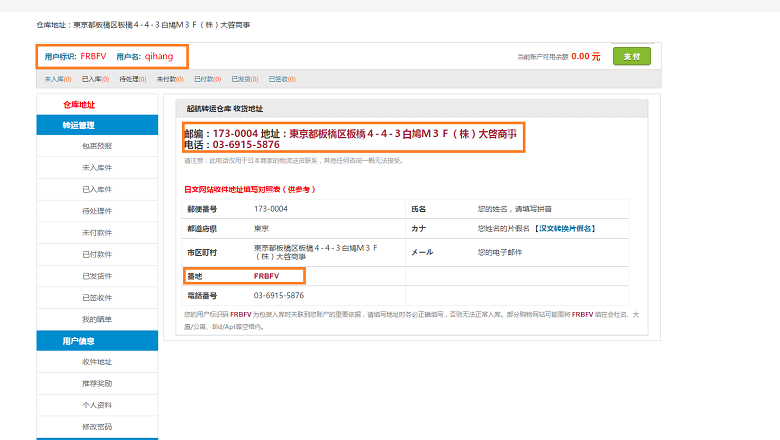This screenshot has width=780, height=440.
Task: Open 修改密码 in the sidebar
Action: coord(97,427)
